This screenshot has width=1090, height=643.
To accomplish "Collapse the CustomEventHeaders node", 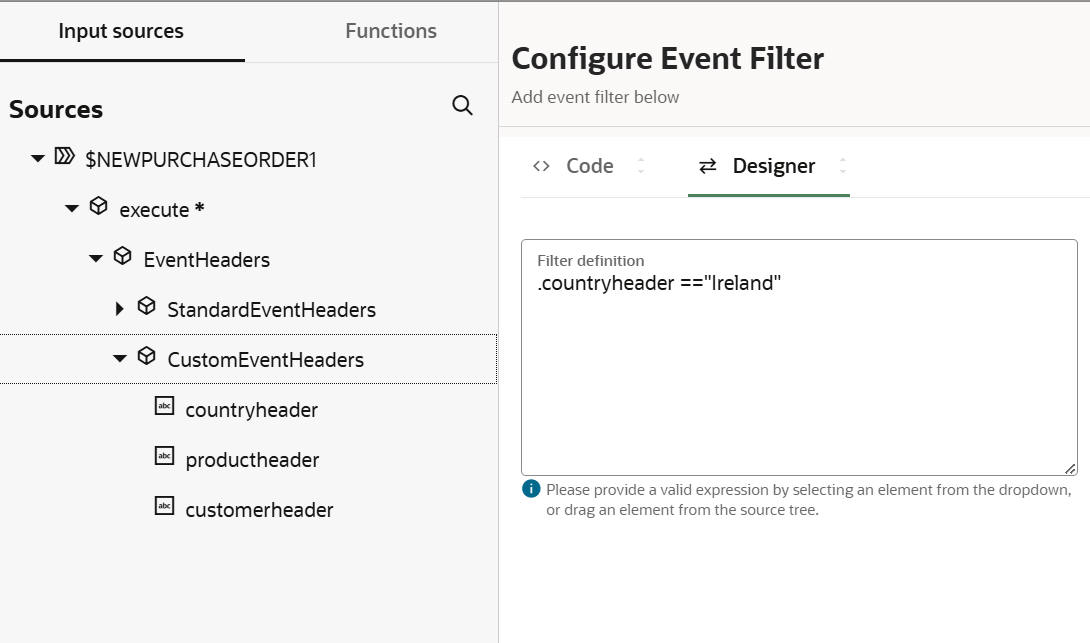I will (x=120, y=358).
